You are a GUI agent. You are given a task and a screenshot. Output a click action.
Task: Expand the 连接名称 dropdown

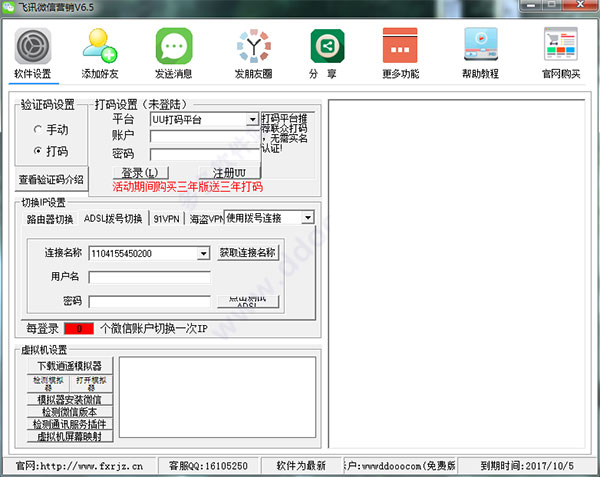pyautogui.click(x=203, y=253)
